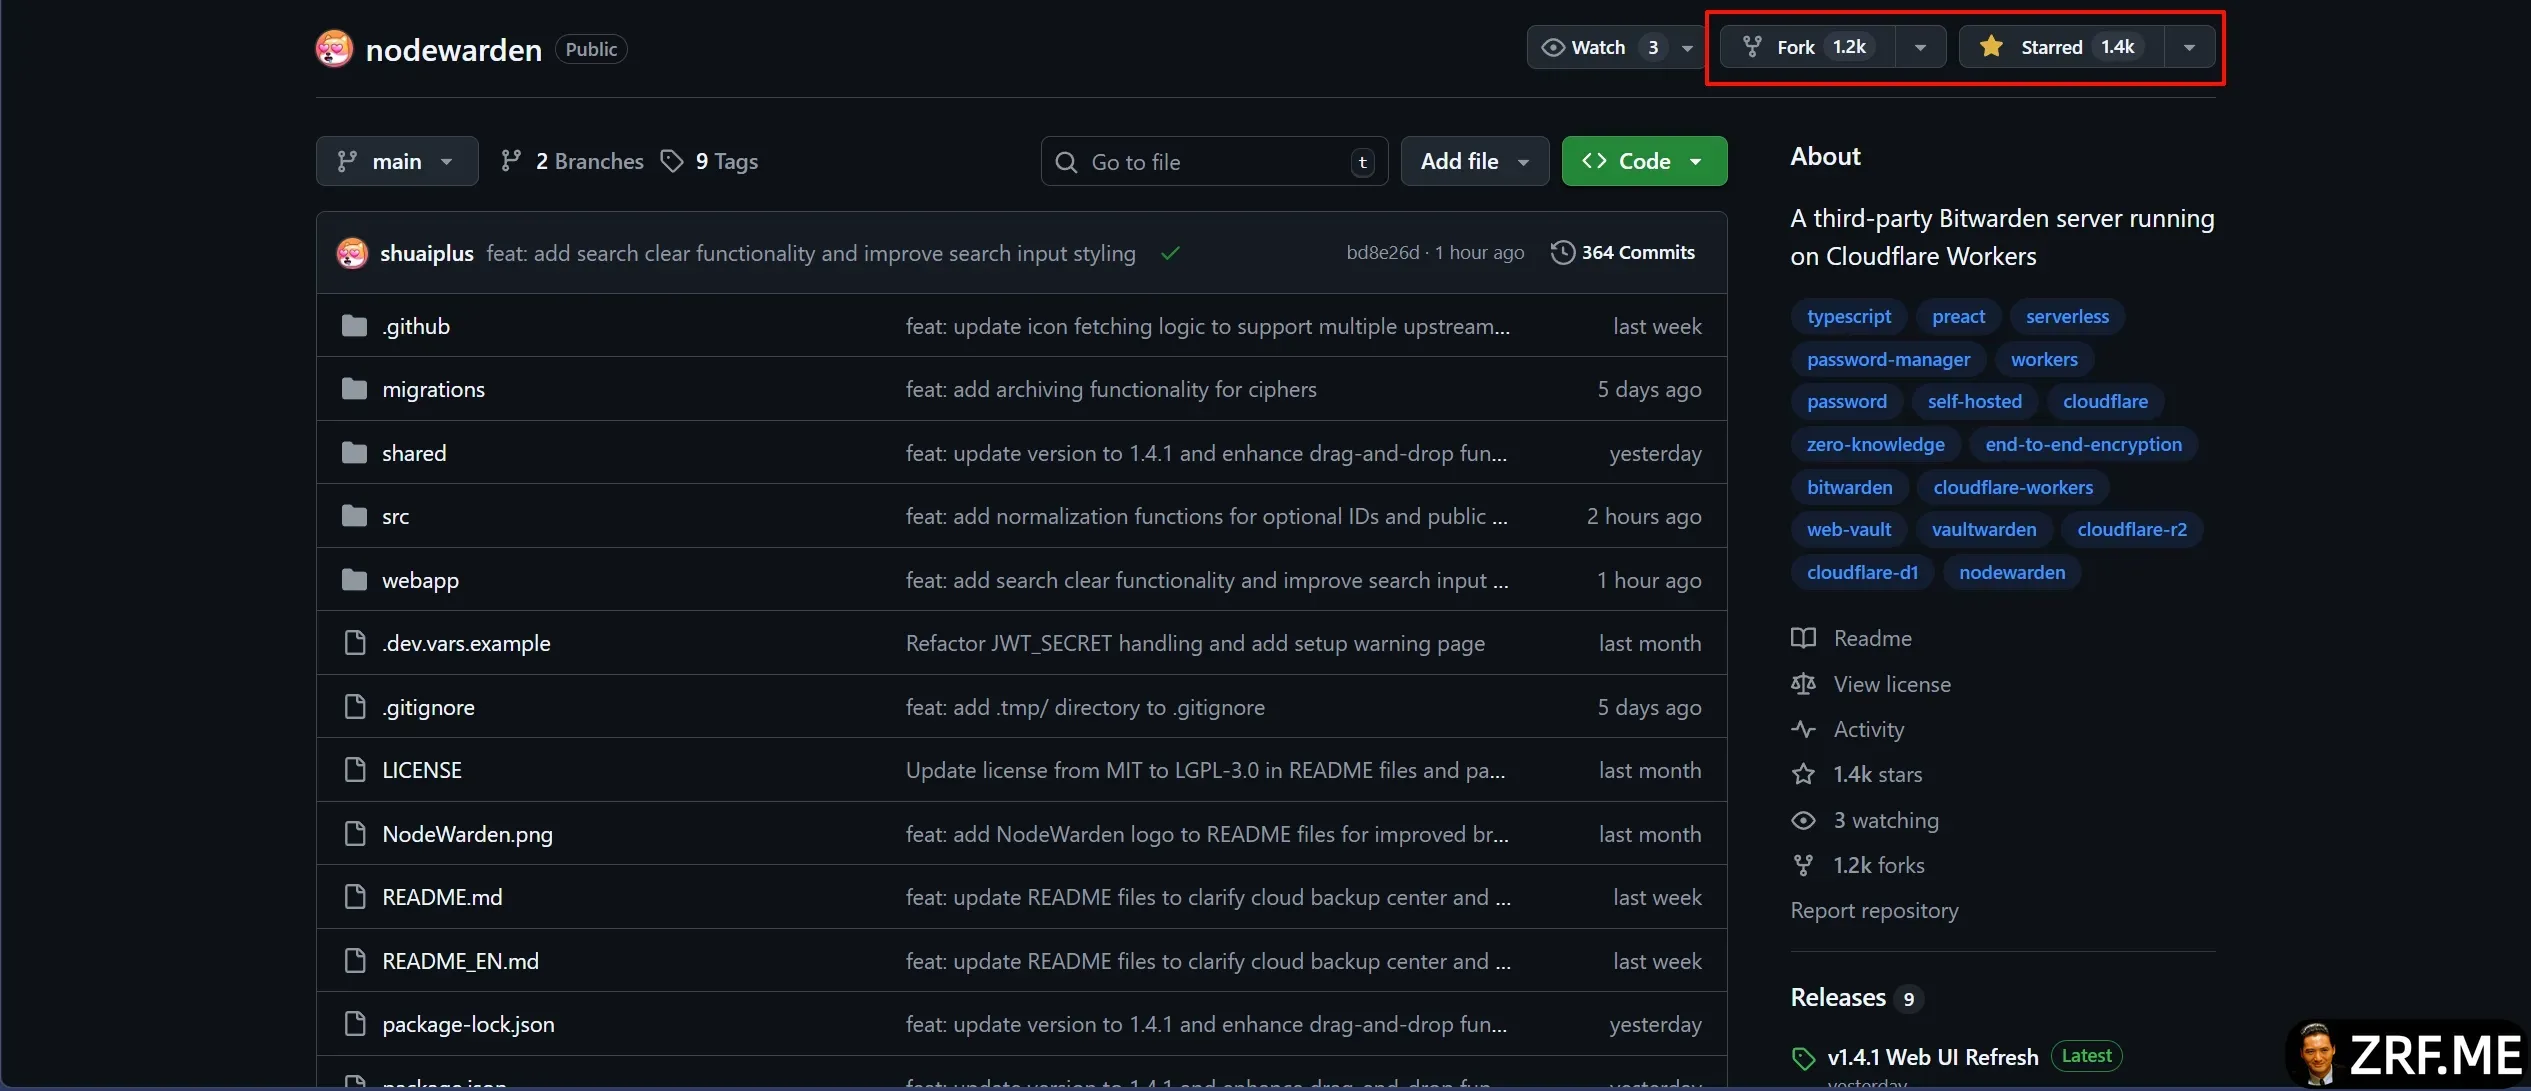Image resolution: width=2531 pixels, height=1091 pixels.
Task: Click the .gitignore file icon
Action: point(354,707)
